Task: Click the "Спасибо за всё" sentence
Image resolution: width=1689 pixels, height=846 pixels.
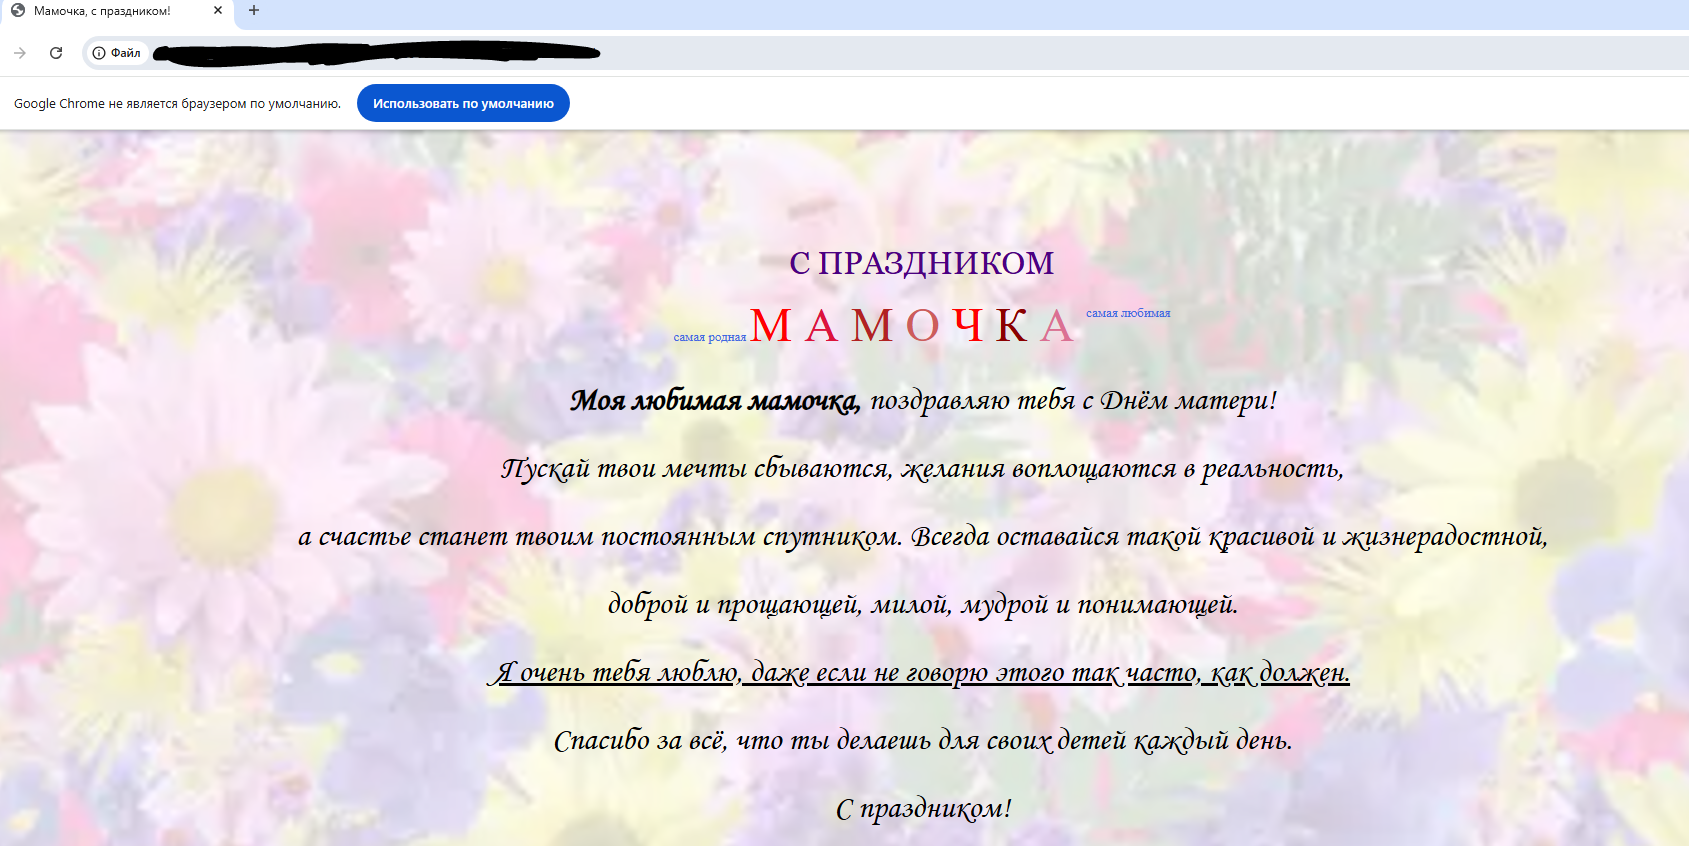Action: tap(922, 741)
